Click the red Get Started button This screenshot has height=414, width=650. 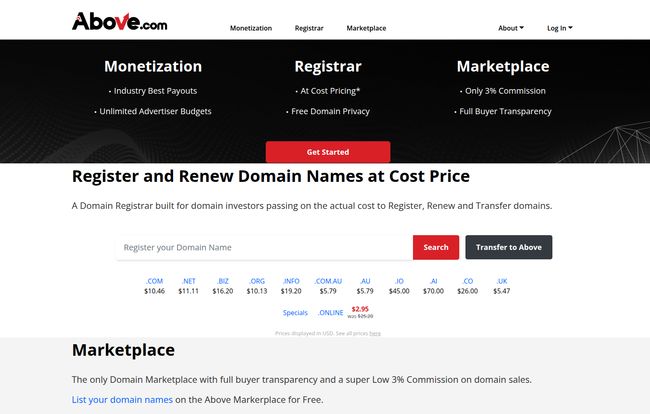pyautogui.click(x=328, y=152)
